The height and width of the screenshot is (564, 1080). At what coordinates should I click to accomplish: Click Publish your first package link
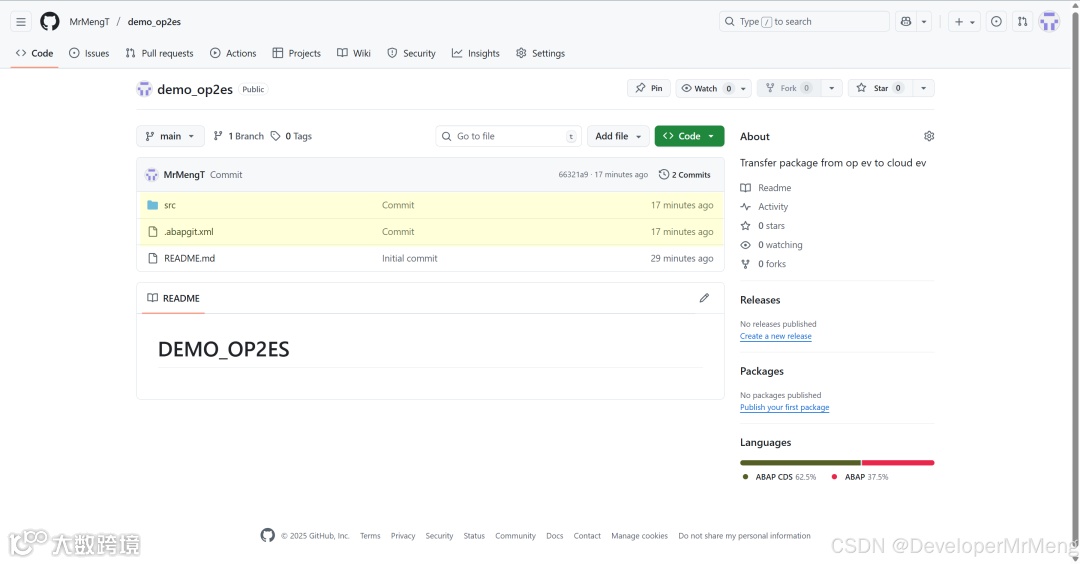(785, 407)
